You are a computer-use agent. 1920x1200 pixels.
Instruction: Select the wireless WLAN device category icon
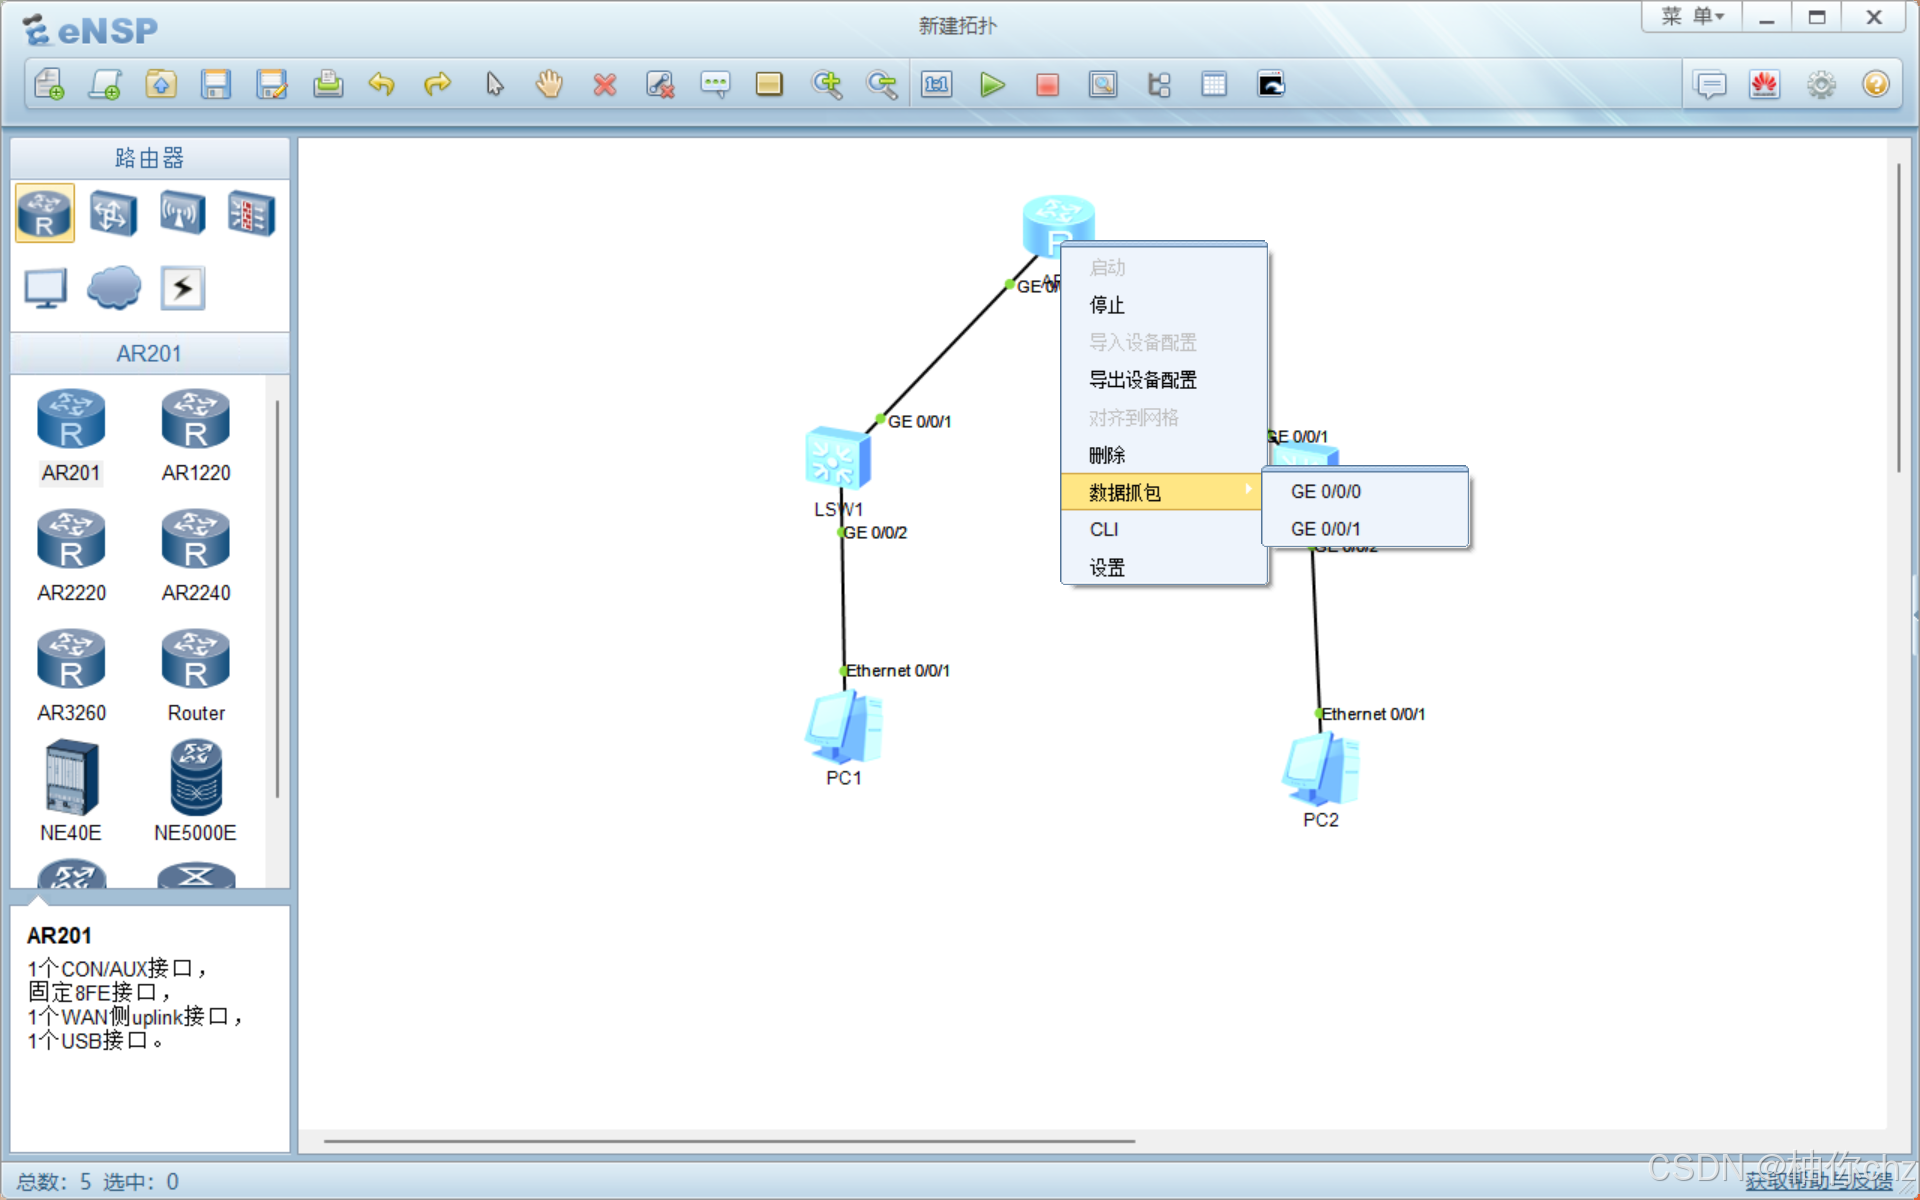(182, 213)
